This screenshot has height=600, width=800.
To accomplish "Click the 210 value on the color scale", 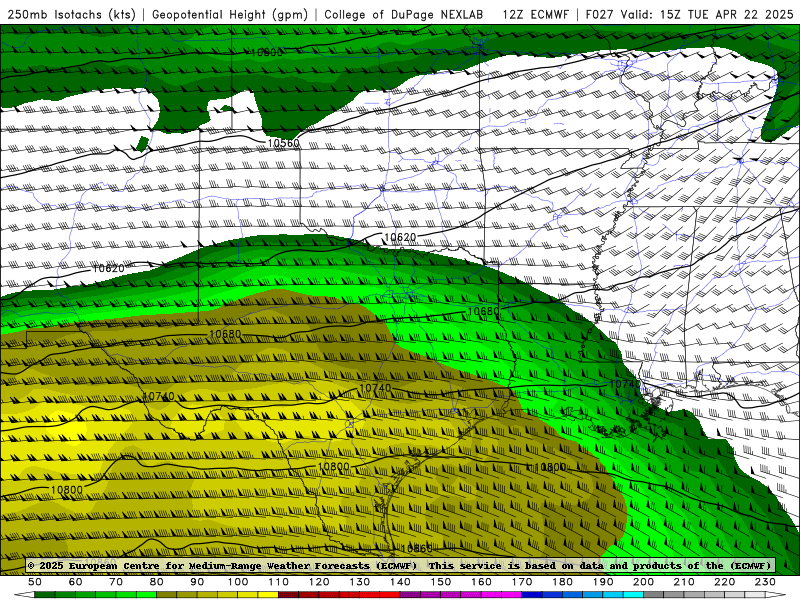I will pyautogui.click(x=684, y=582).
